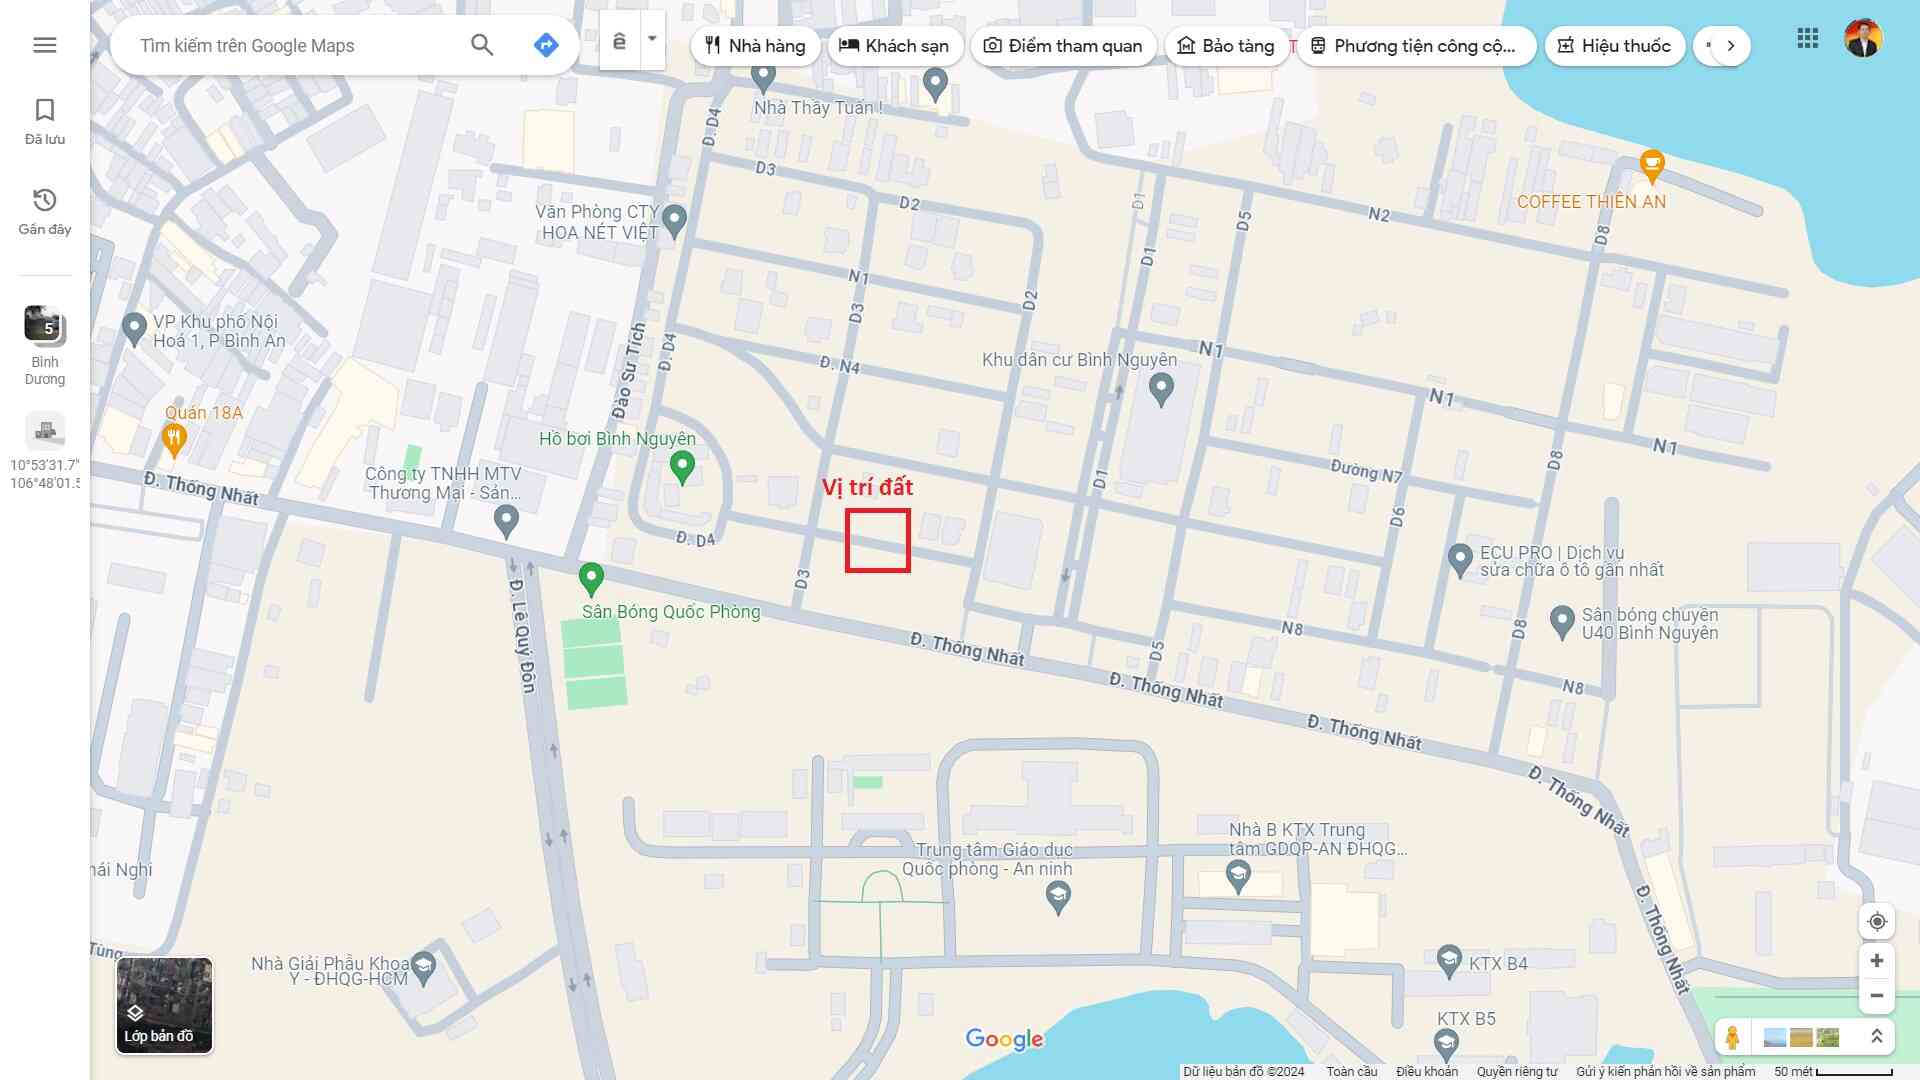This screenshot has height=1080, width=1920.
Task: Filter by Hiệu thuốc pharmacies
Action: pyautogui.click(x=1614, y=46)
